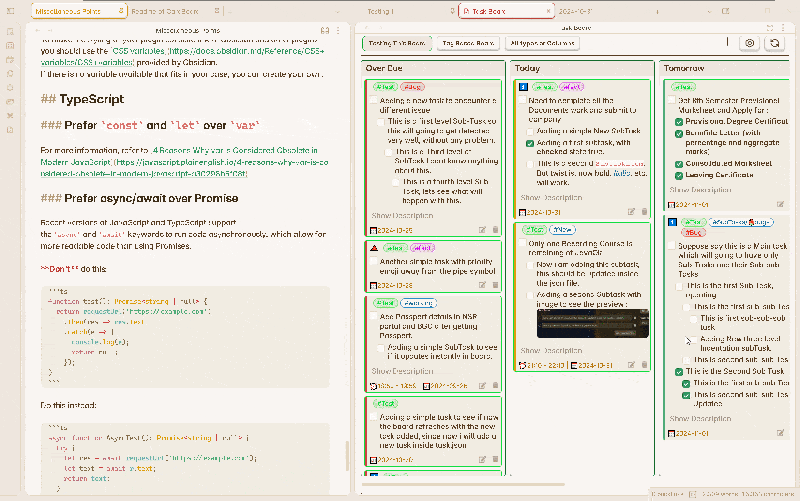Edit the 'Suppose say this is a Main task' card
Viewport: 800px width, 501px height.
pos(780,433)
